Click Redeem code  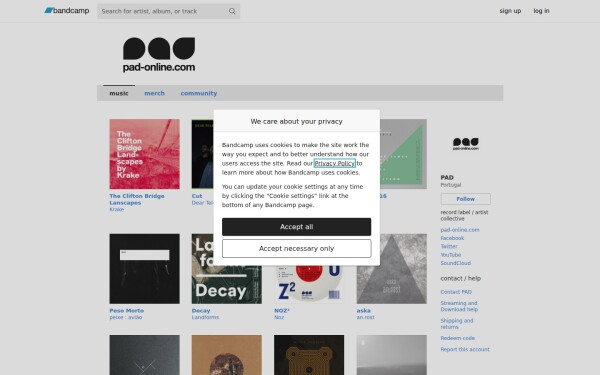click(457, 338)
